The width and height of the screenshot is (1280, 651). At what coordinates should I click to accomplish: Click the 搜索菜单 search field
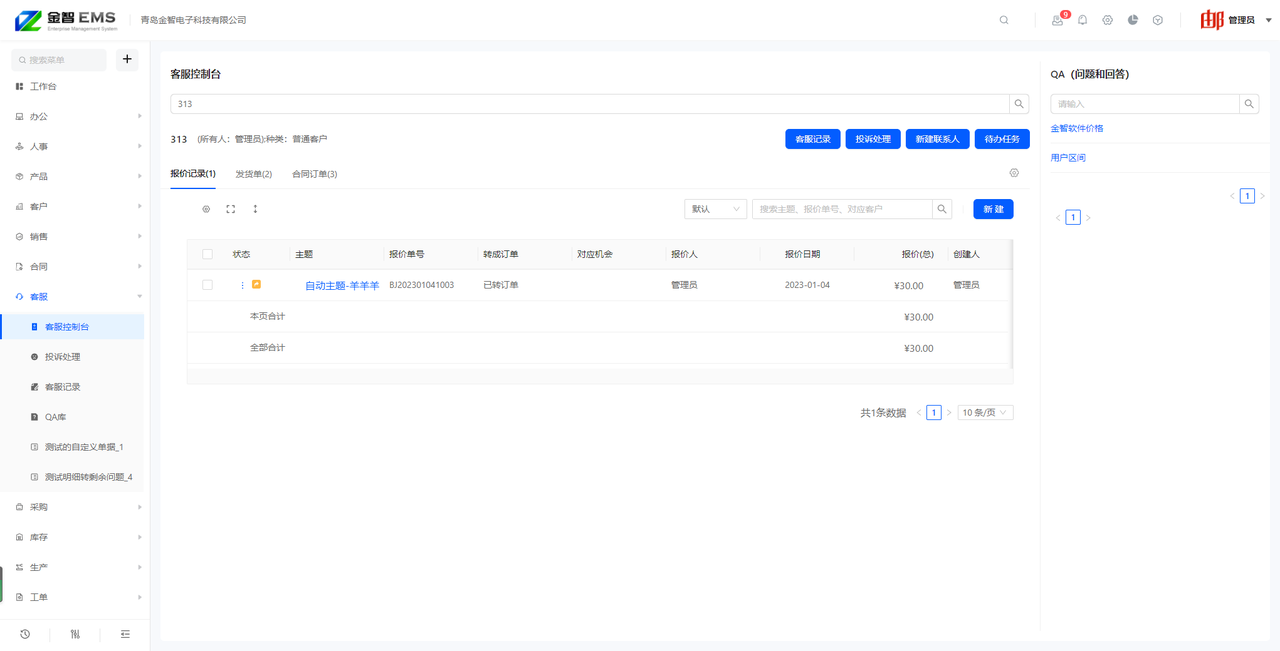(x=60, y=60)
